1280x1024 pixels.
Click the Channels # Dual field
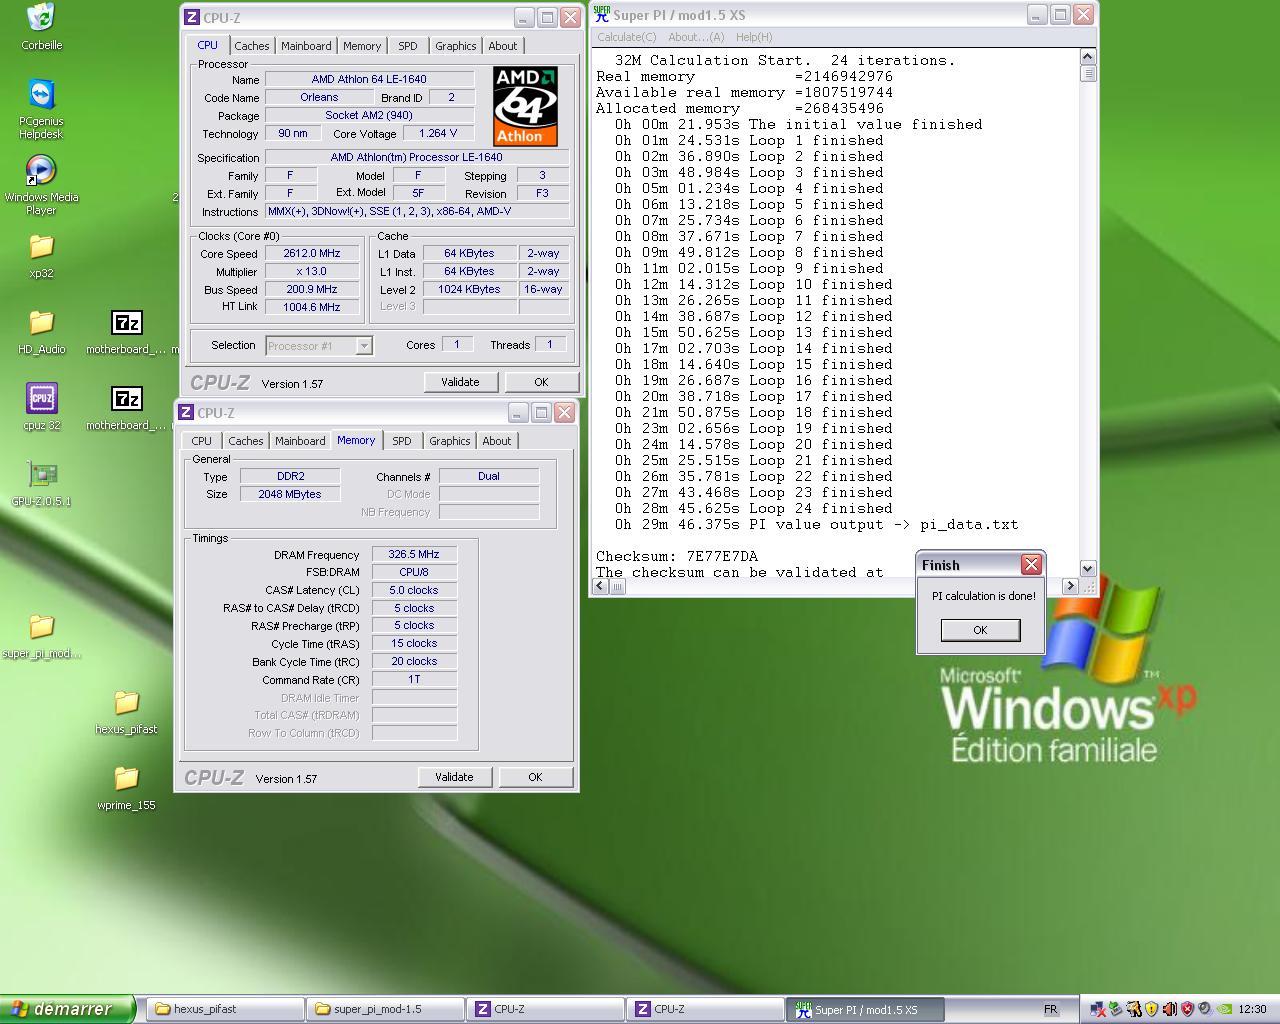point(489,476)
